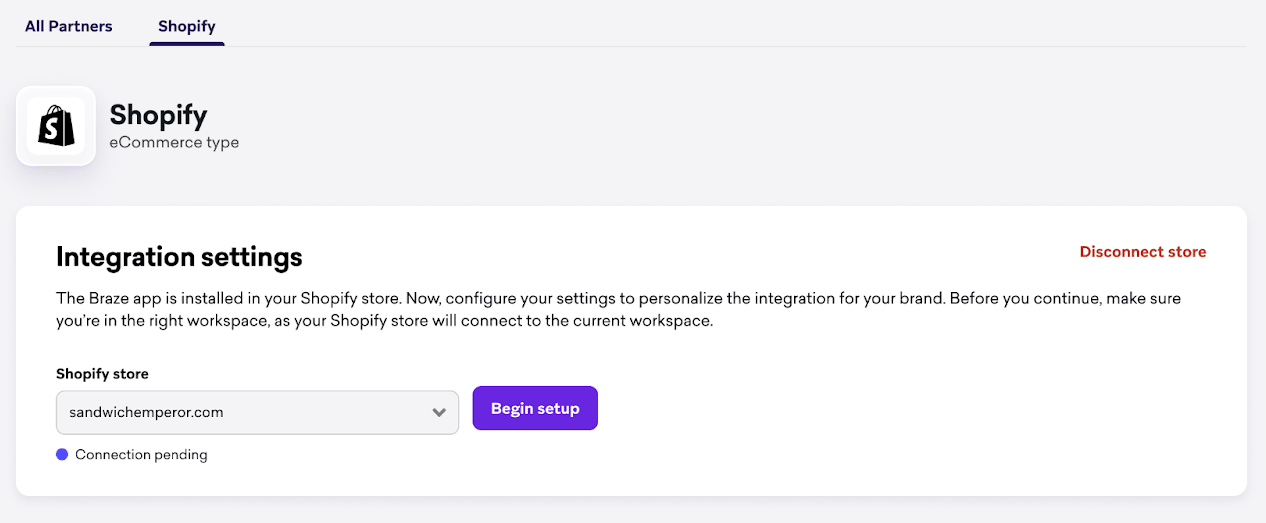The image size is (1266, 523).
Task: Click the Shopify store field label
Action: click(x=102, y=374)
